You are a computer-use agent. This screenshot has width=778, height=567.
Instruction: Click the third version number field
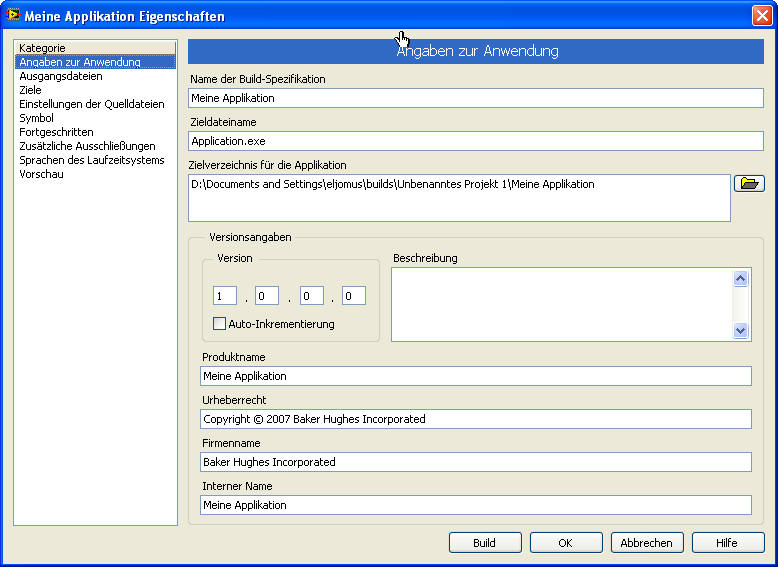312,296
